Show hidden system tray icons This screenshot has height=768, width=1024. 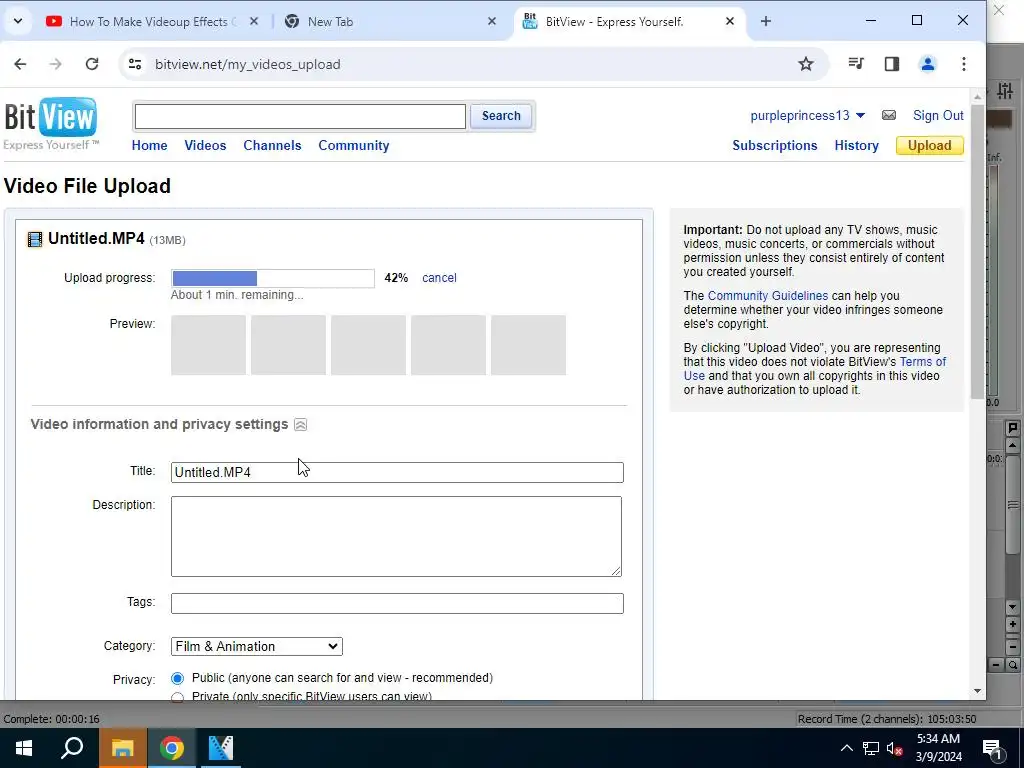pyautogui.click(x=846, y=748)
